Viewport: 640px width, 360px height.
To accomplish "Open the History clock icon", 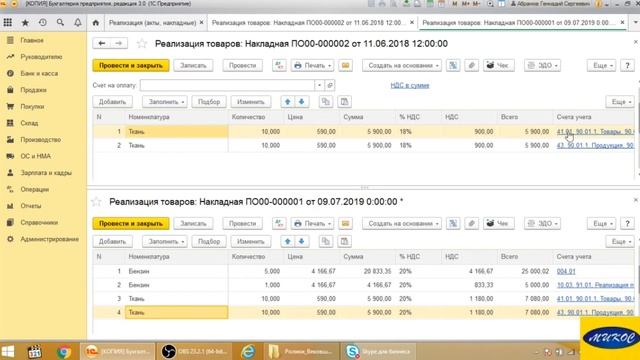I will (x=42, y=23).
